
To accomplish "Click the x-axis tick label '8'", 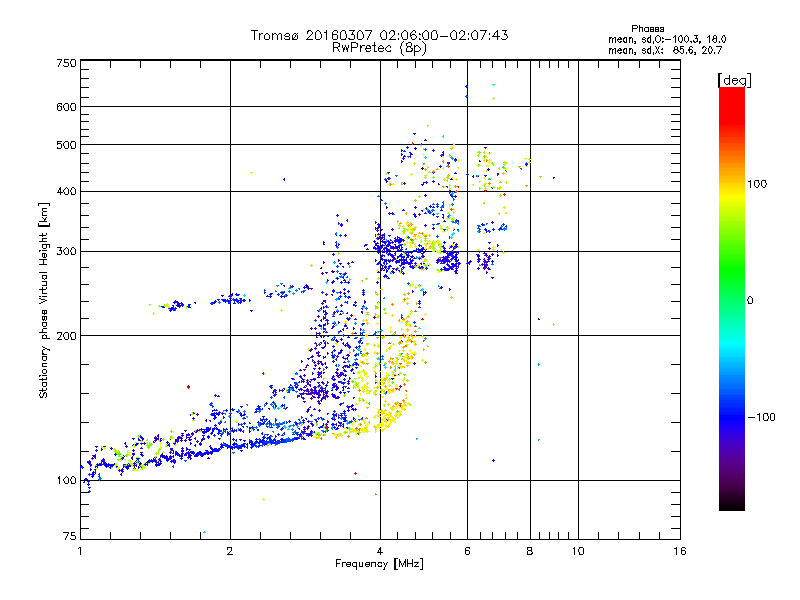I will [x=530, y=551].
